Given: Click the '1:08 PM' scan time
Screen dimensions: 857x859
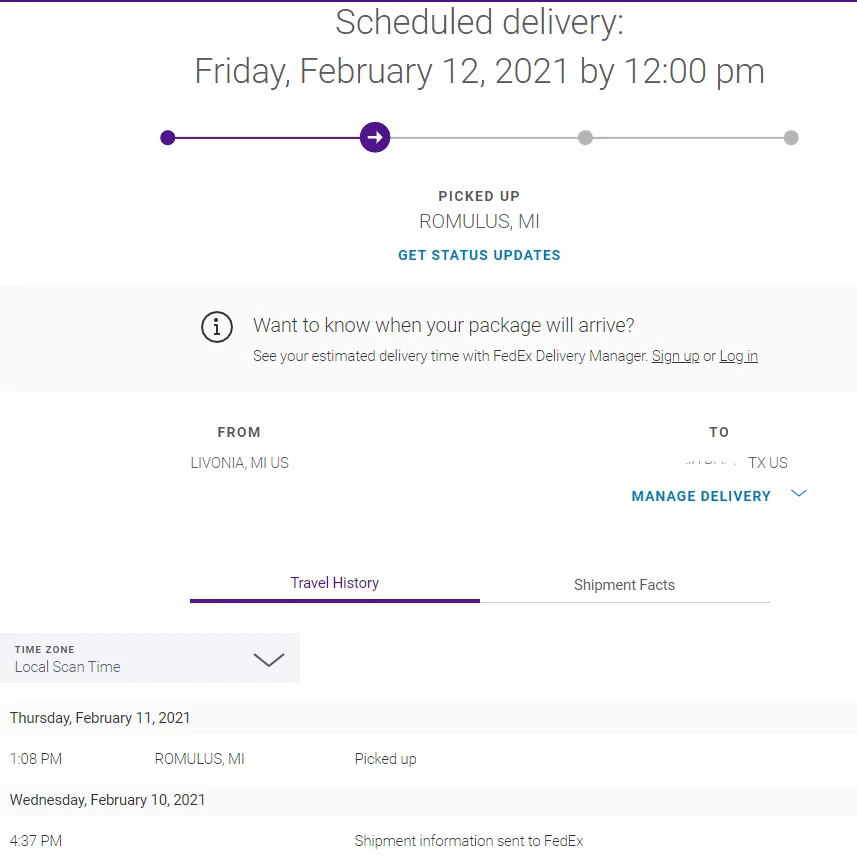Looking at the screenshot, I should click(36, 759).
